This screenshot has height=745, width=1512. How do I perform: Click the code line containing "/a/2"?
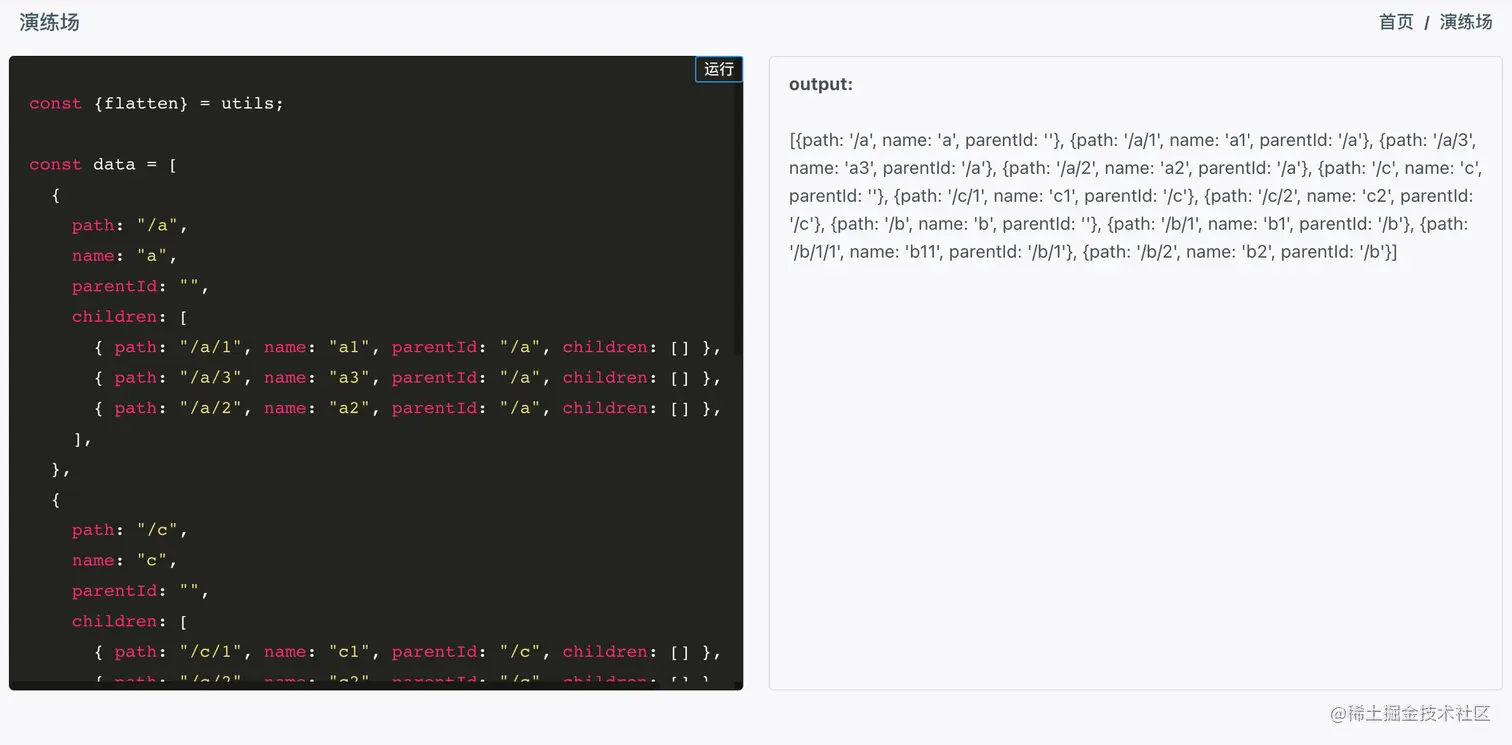click(x=407, y=408)
